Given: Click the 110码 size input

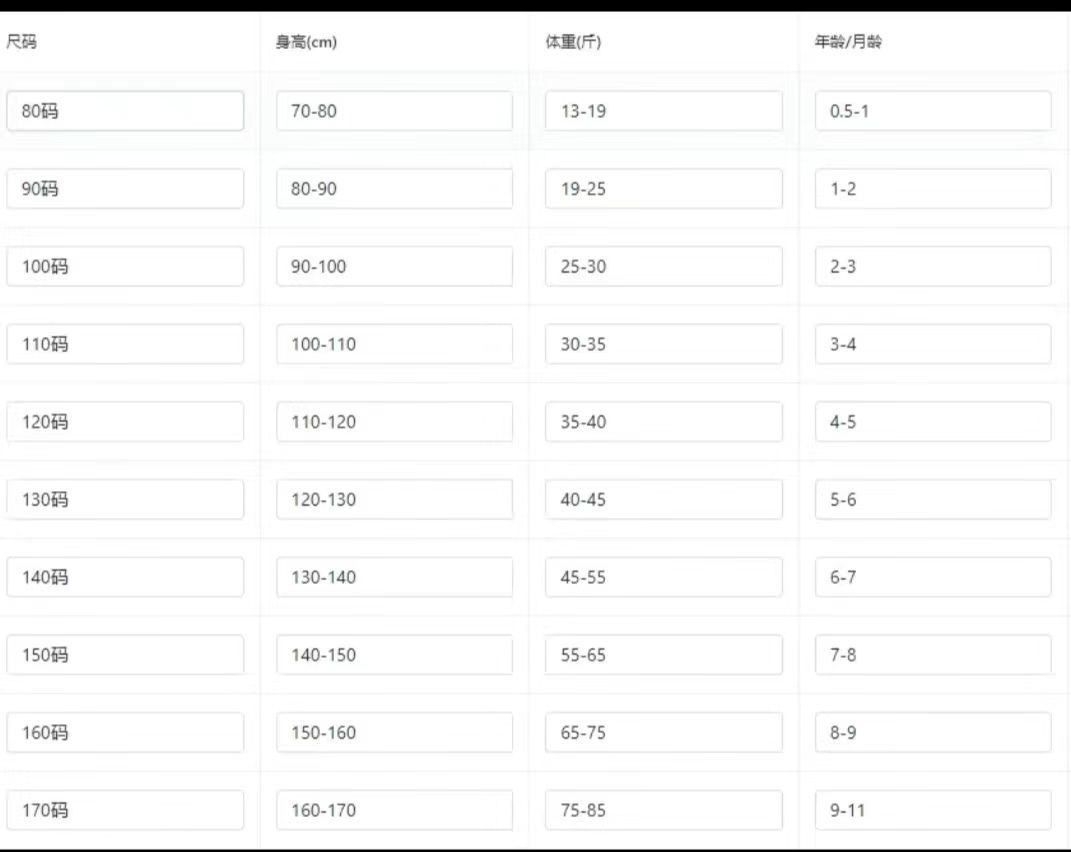Looking at the screenshot, I should click(x=125, y=344).
